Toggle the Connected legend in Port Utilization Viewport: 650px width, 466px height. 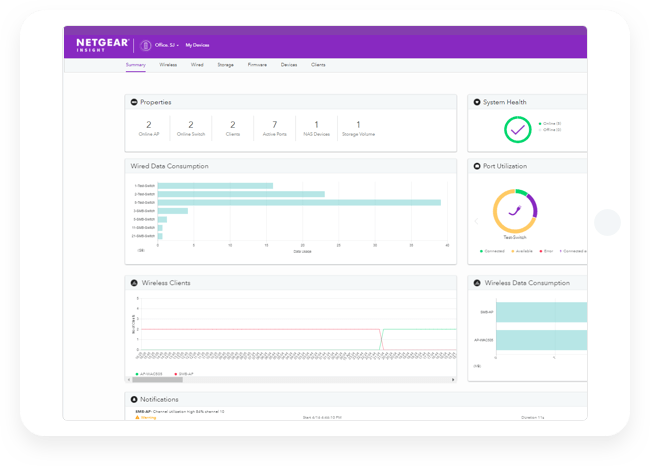click(494, 251)
